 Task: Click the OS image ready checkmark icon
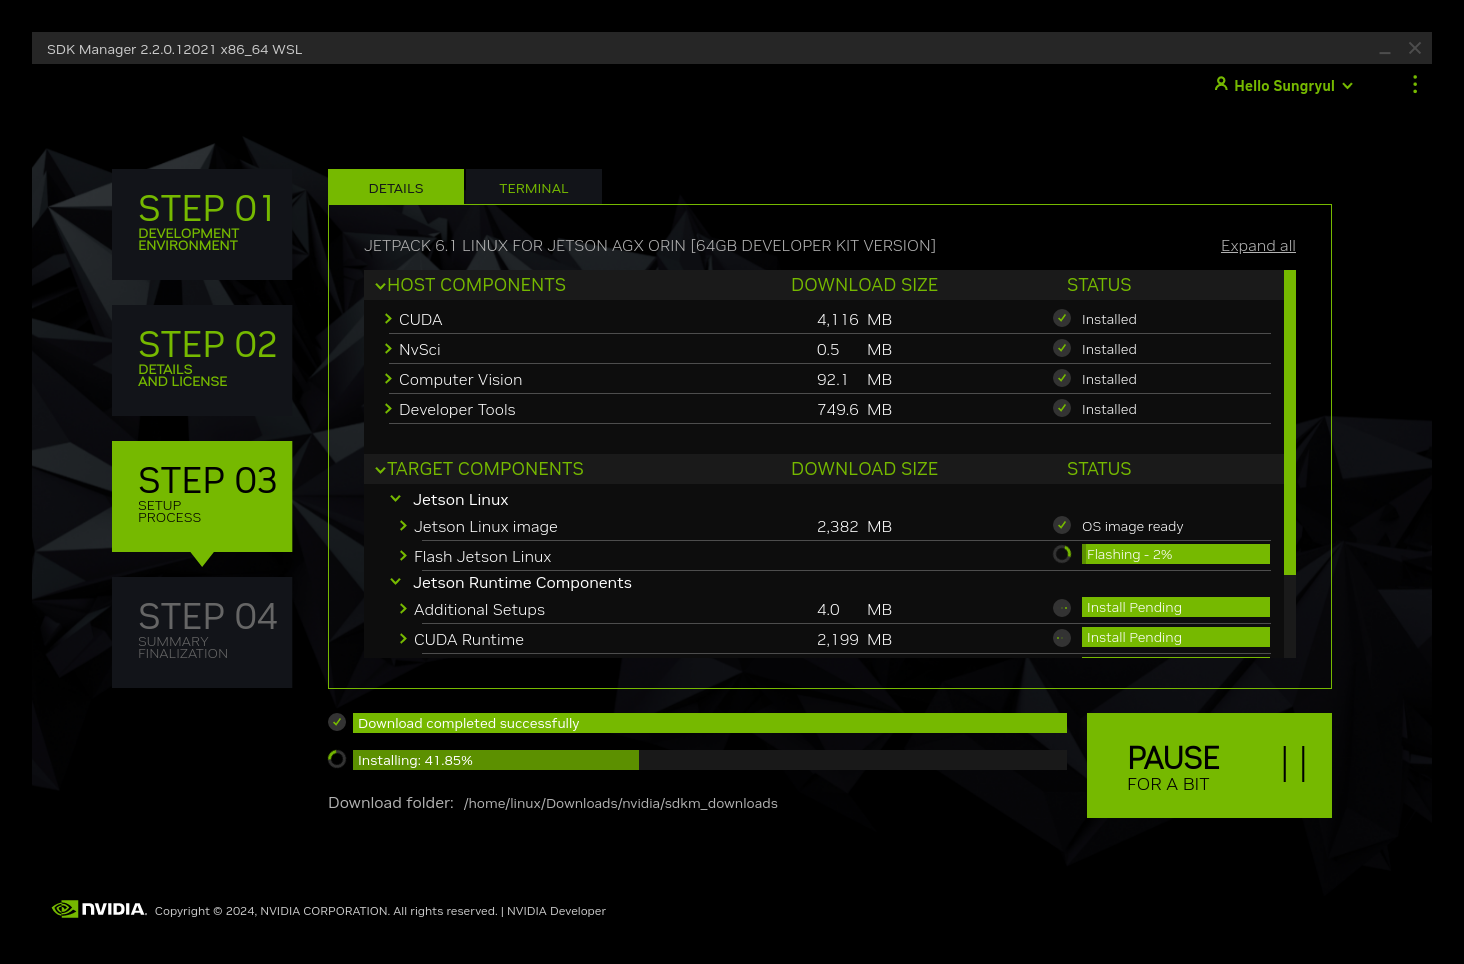coord(1062,525)
